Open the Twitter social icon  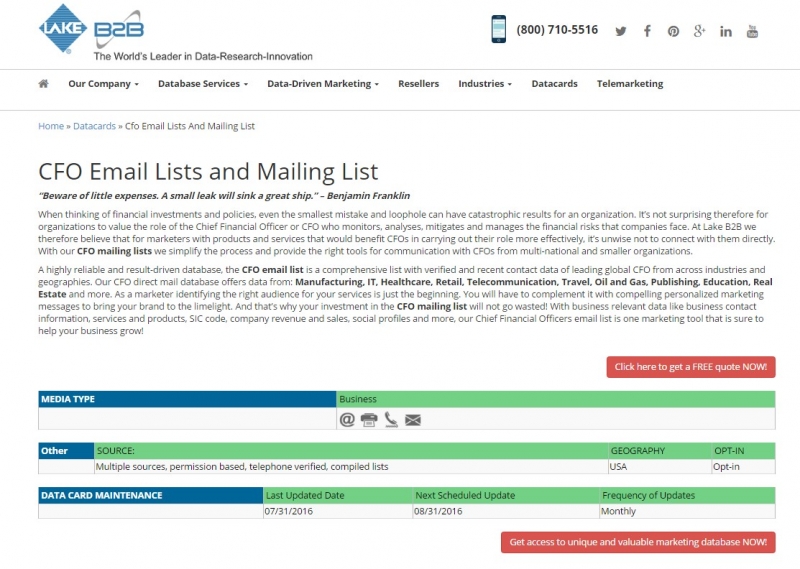coord(620,31)
